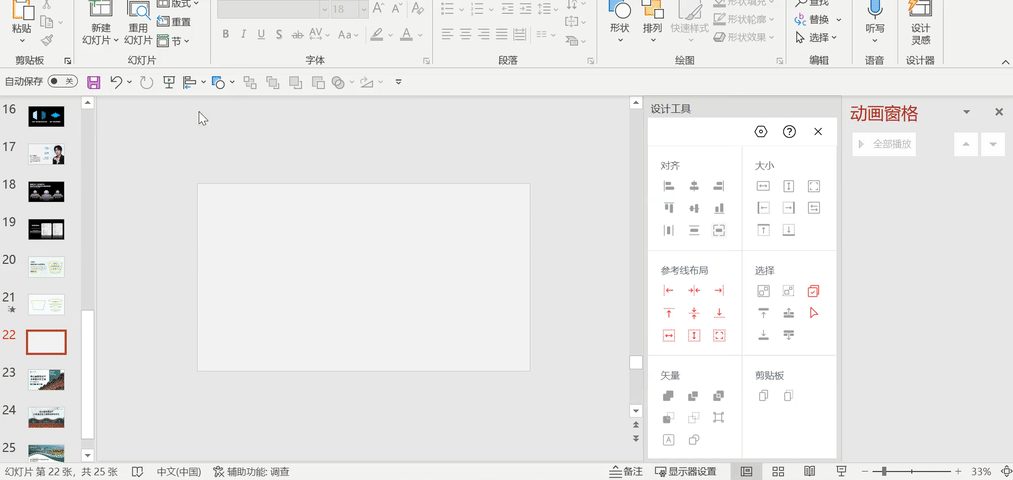
Task: Click the save icon in quick access toolbar
Action: pyautogui.click(x=94, y=82)
